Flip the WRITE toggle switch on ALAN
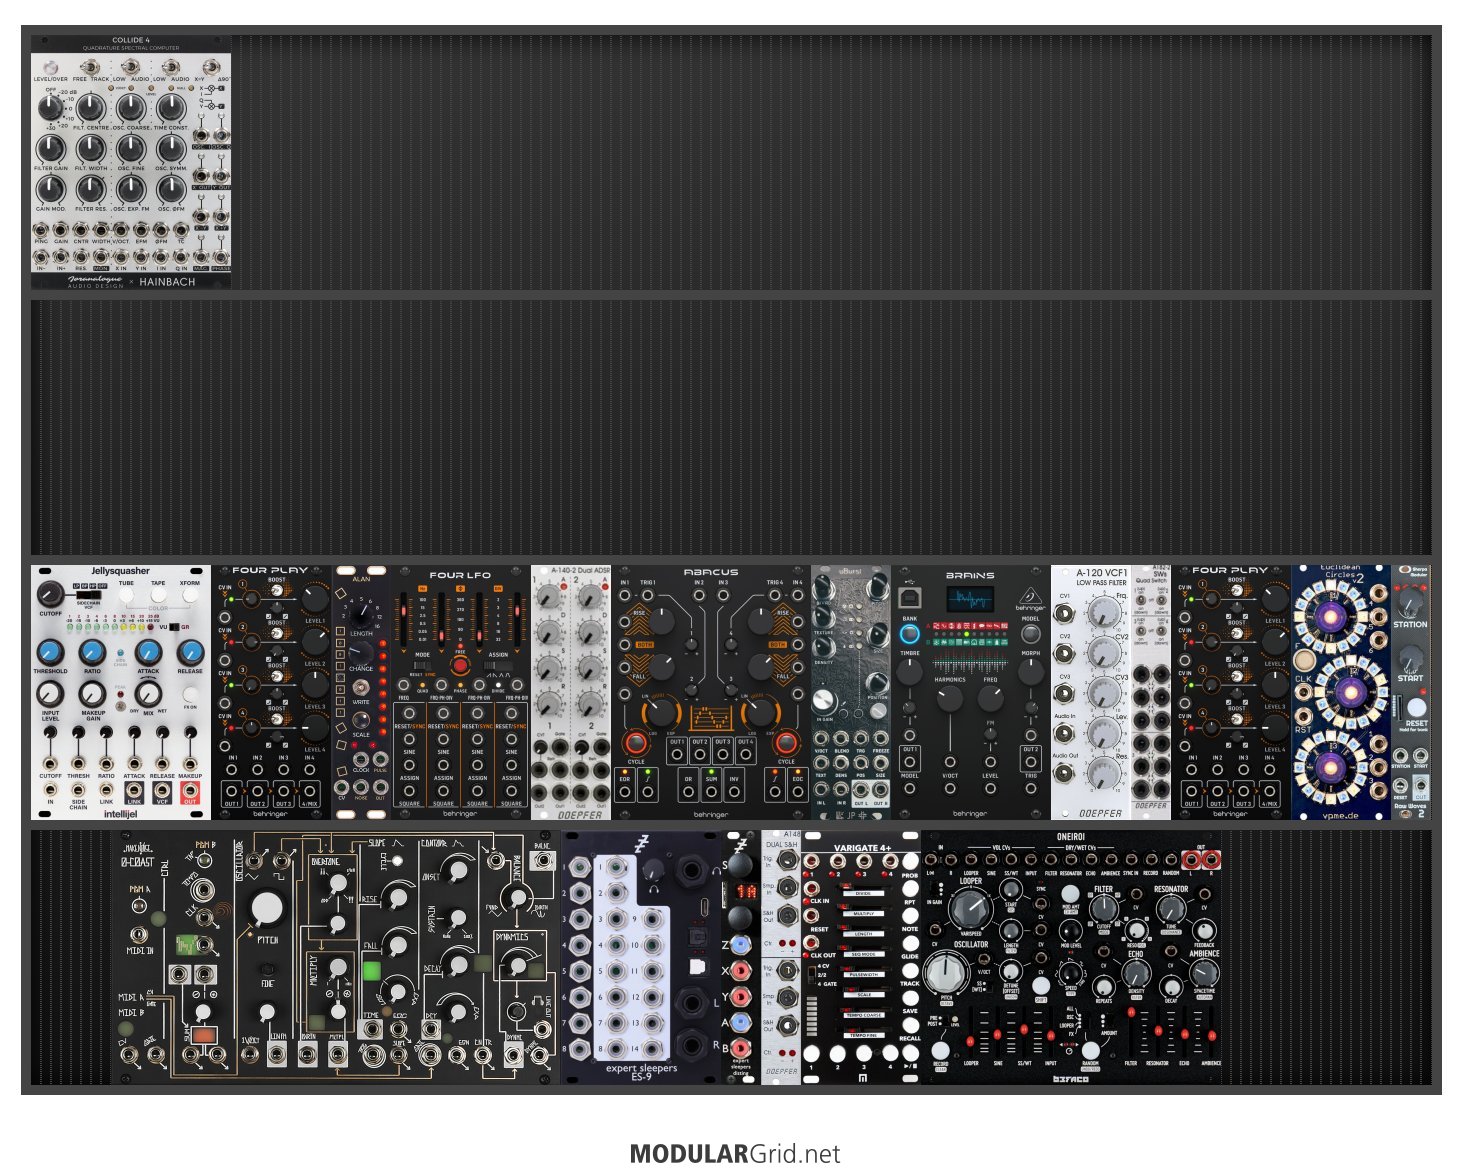 pyautogui.click(x=361, y=687)
